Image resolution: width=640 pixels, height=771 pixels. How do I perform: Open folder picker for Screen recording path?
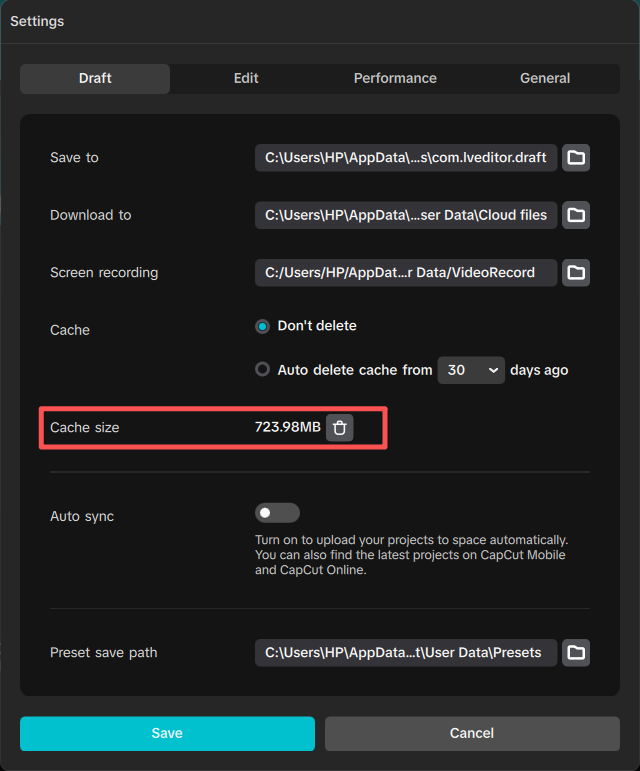[x=576, y=272]
